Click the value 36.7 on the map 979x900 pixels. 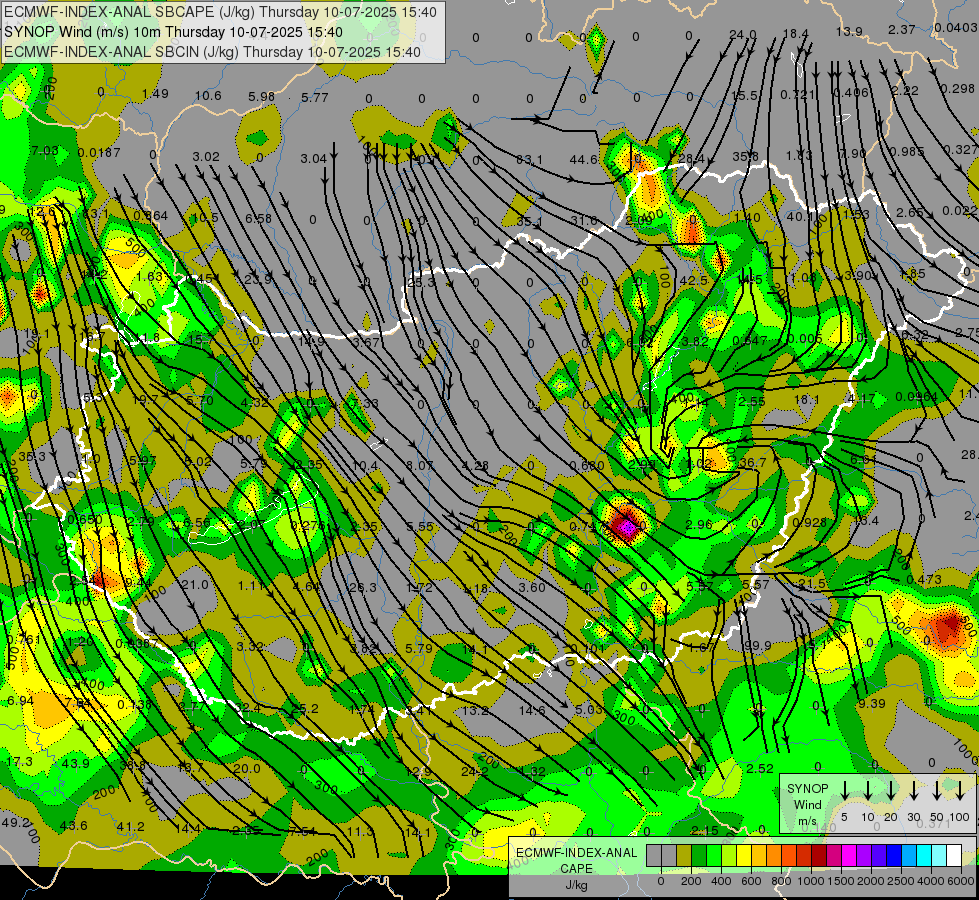coord(752,463)
